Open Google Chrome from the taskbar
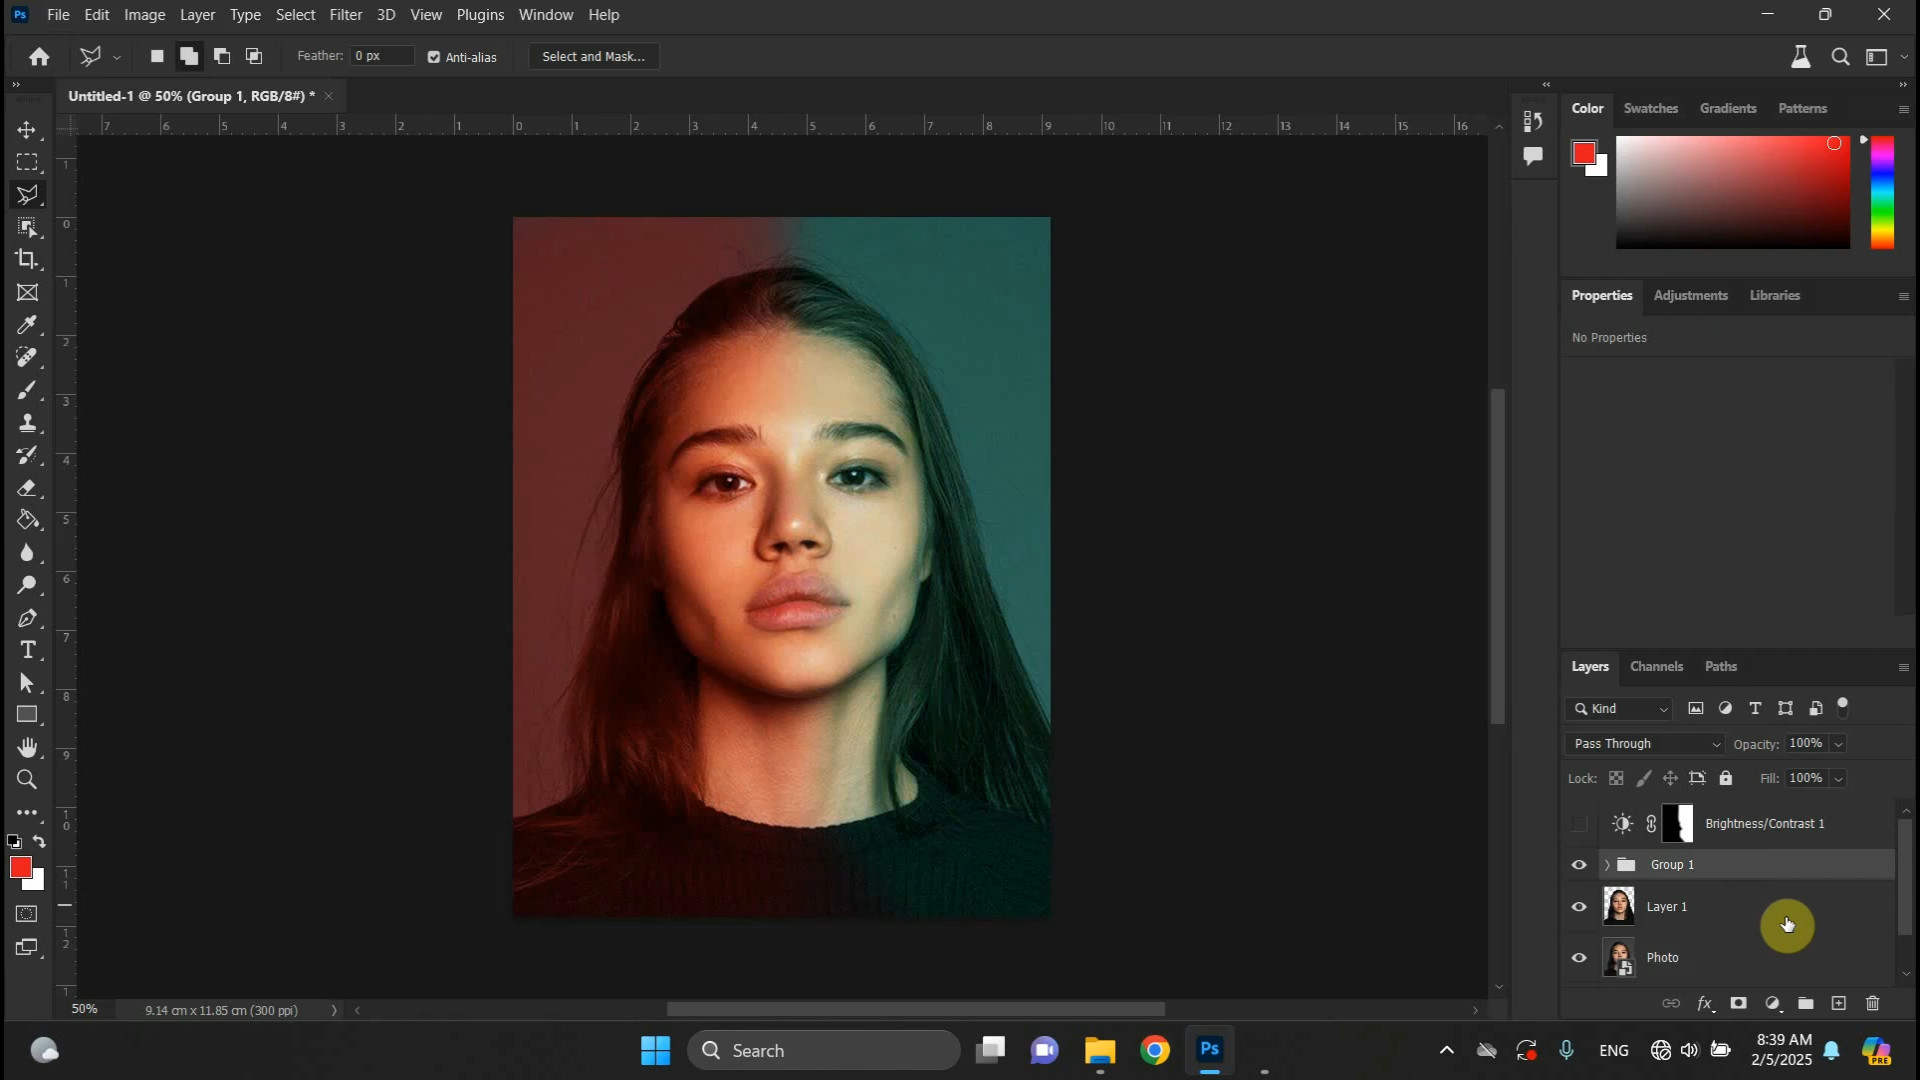Screen dimensions: 1920x1080 point(1155,1050)
